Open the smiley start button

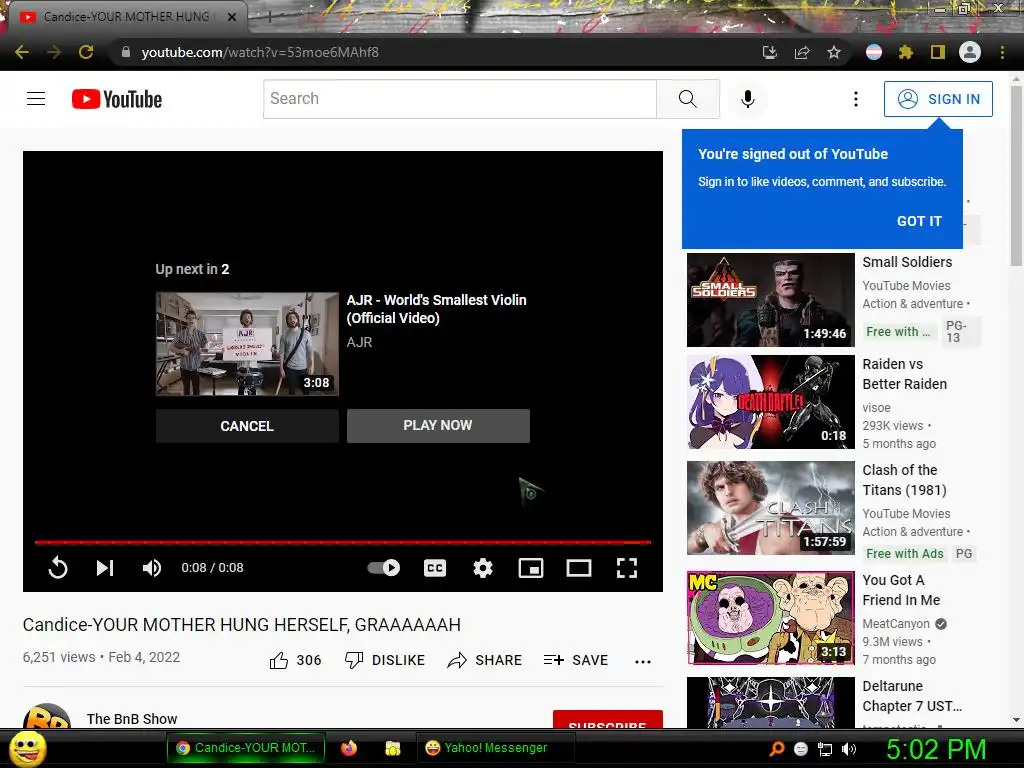tap(27, 748)
